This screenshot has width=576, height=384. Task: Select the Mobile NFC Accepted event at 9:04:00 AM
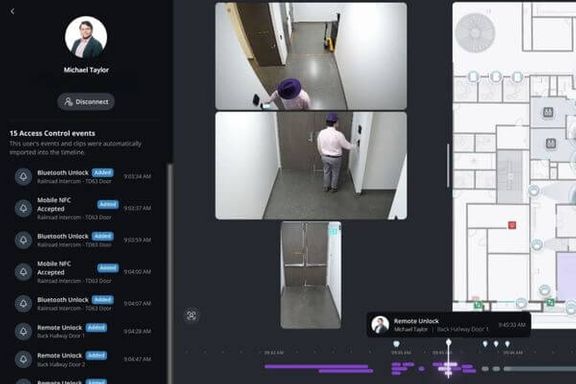84,272
